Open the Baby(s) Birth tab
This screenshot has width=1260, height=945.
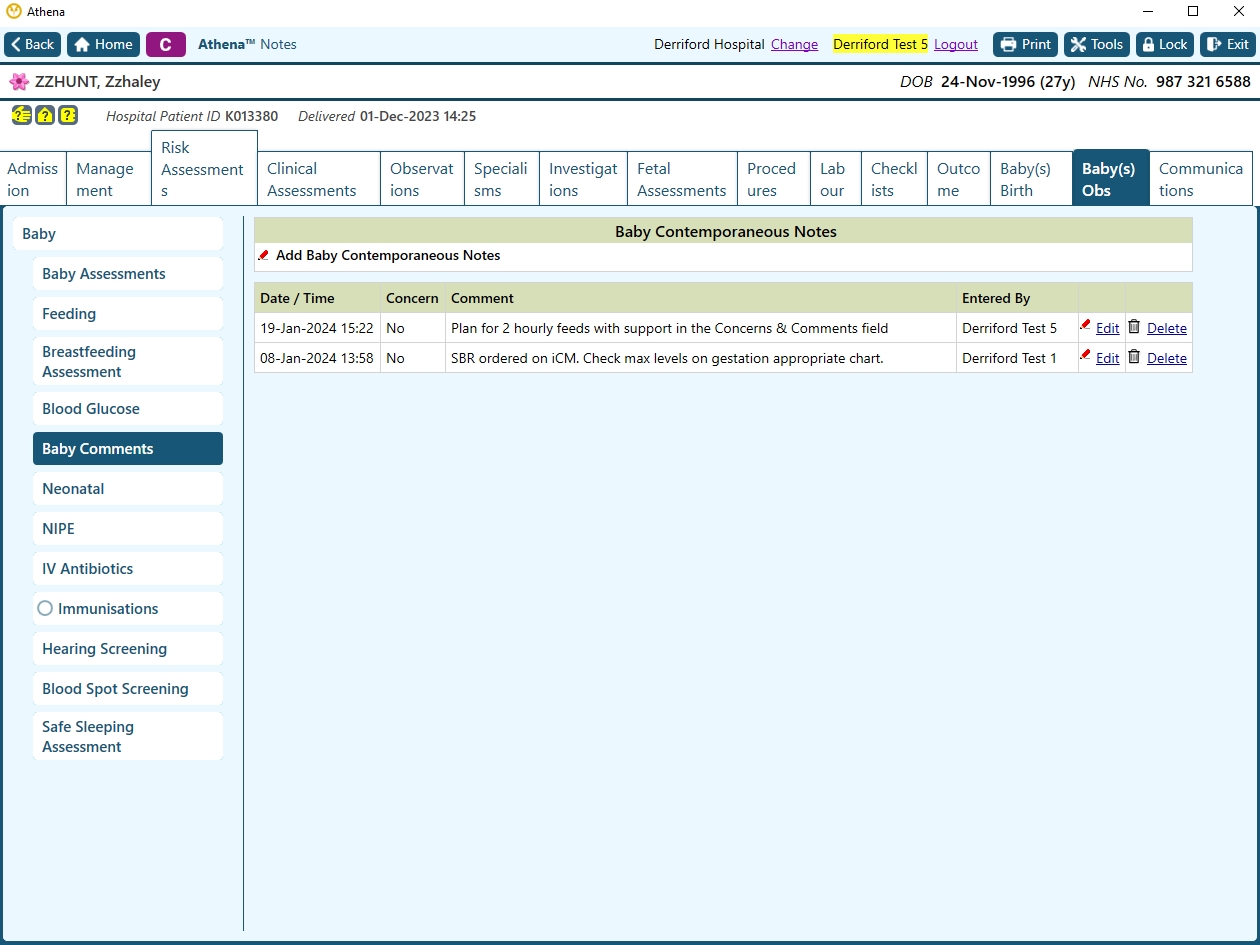tap(1031, 179)
